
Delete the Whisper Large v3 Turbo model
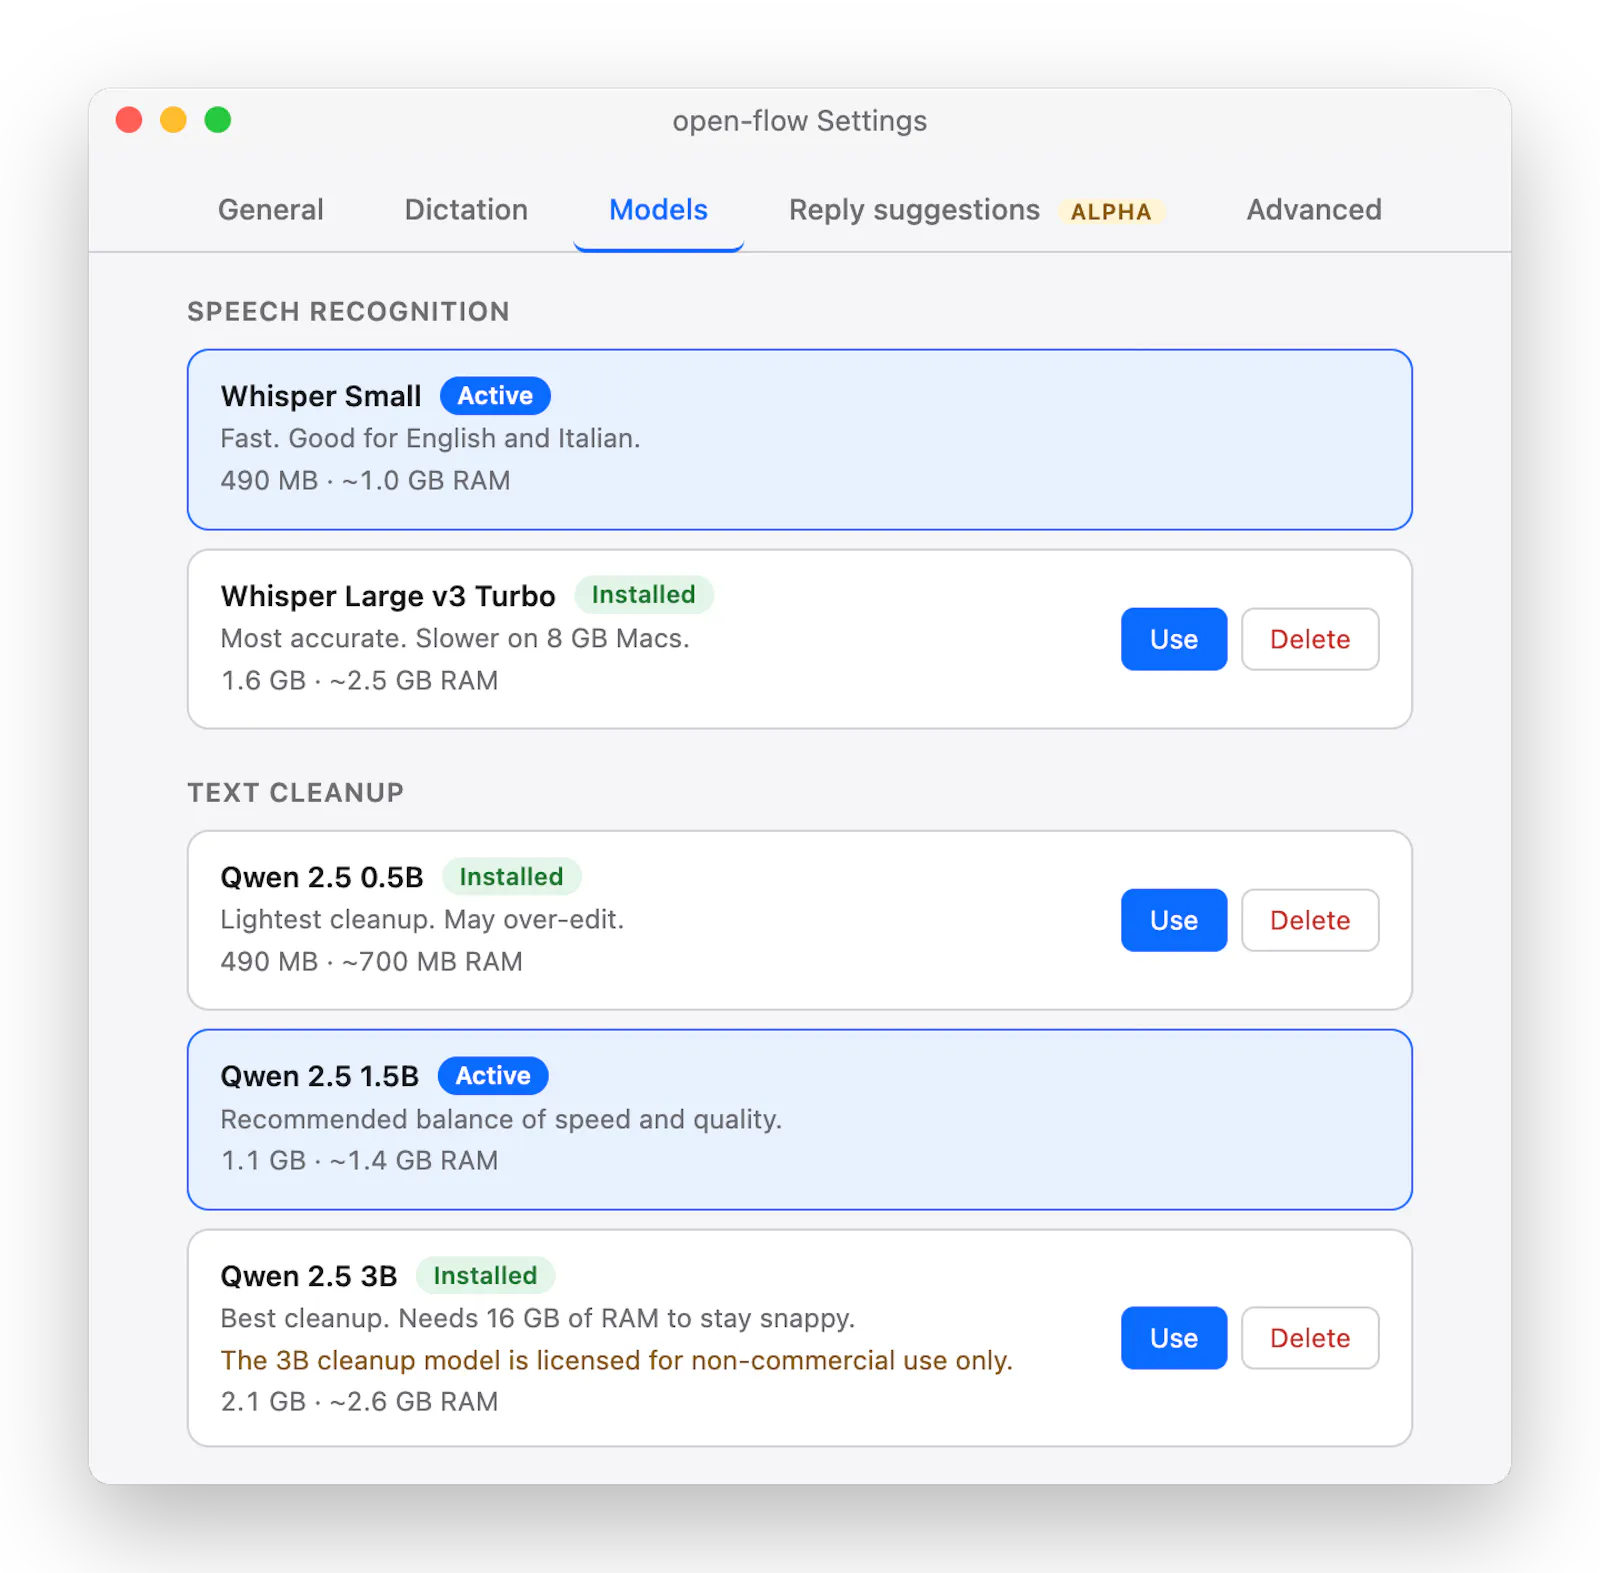pos(1310,639)
